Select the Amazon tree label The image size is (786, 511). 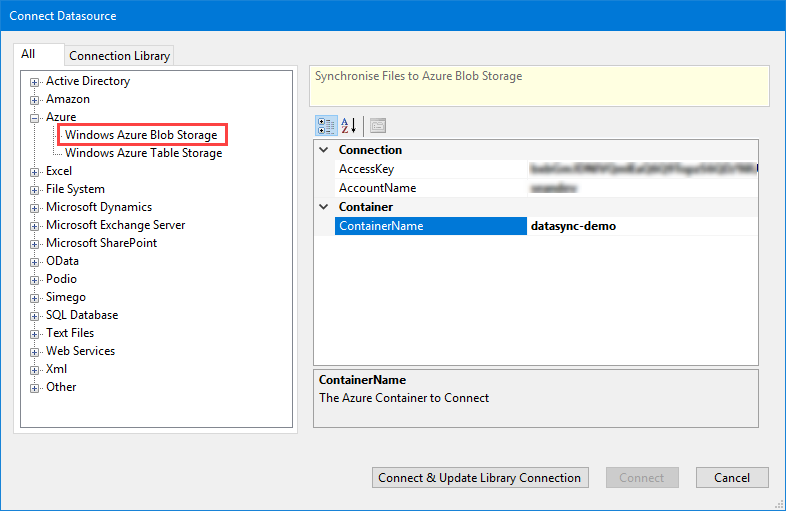[x=68, y=99]
